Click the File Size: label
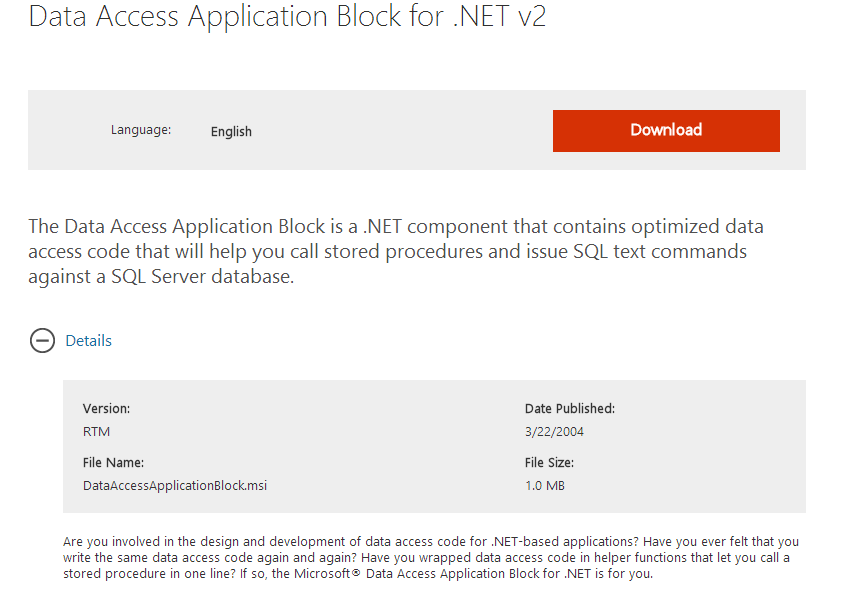 click(x=549, y=463)
